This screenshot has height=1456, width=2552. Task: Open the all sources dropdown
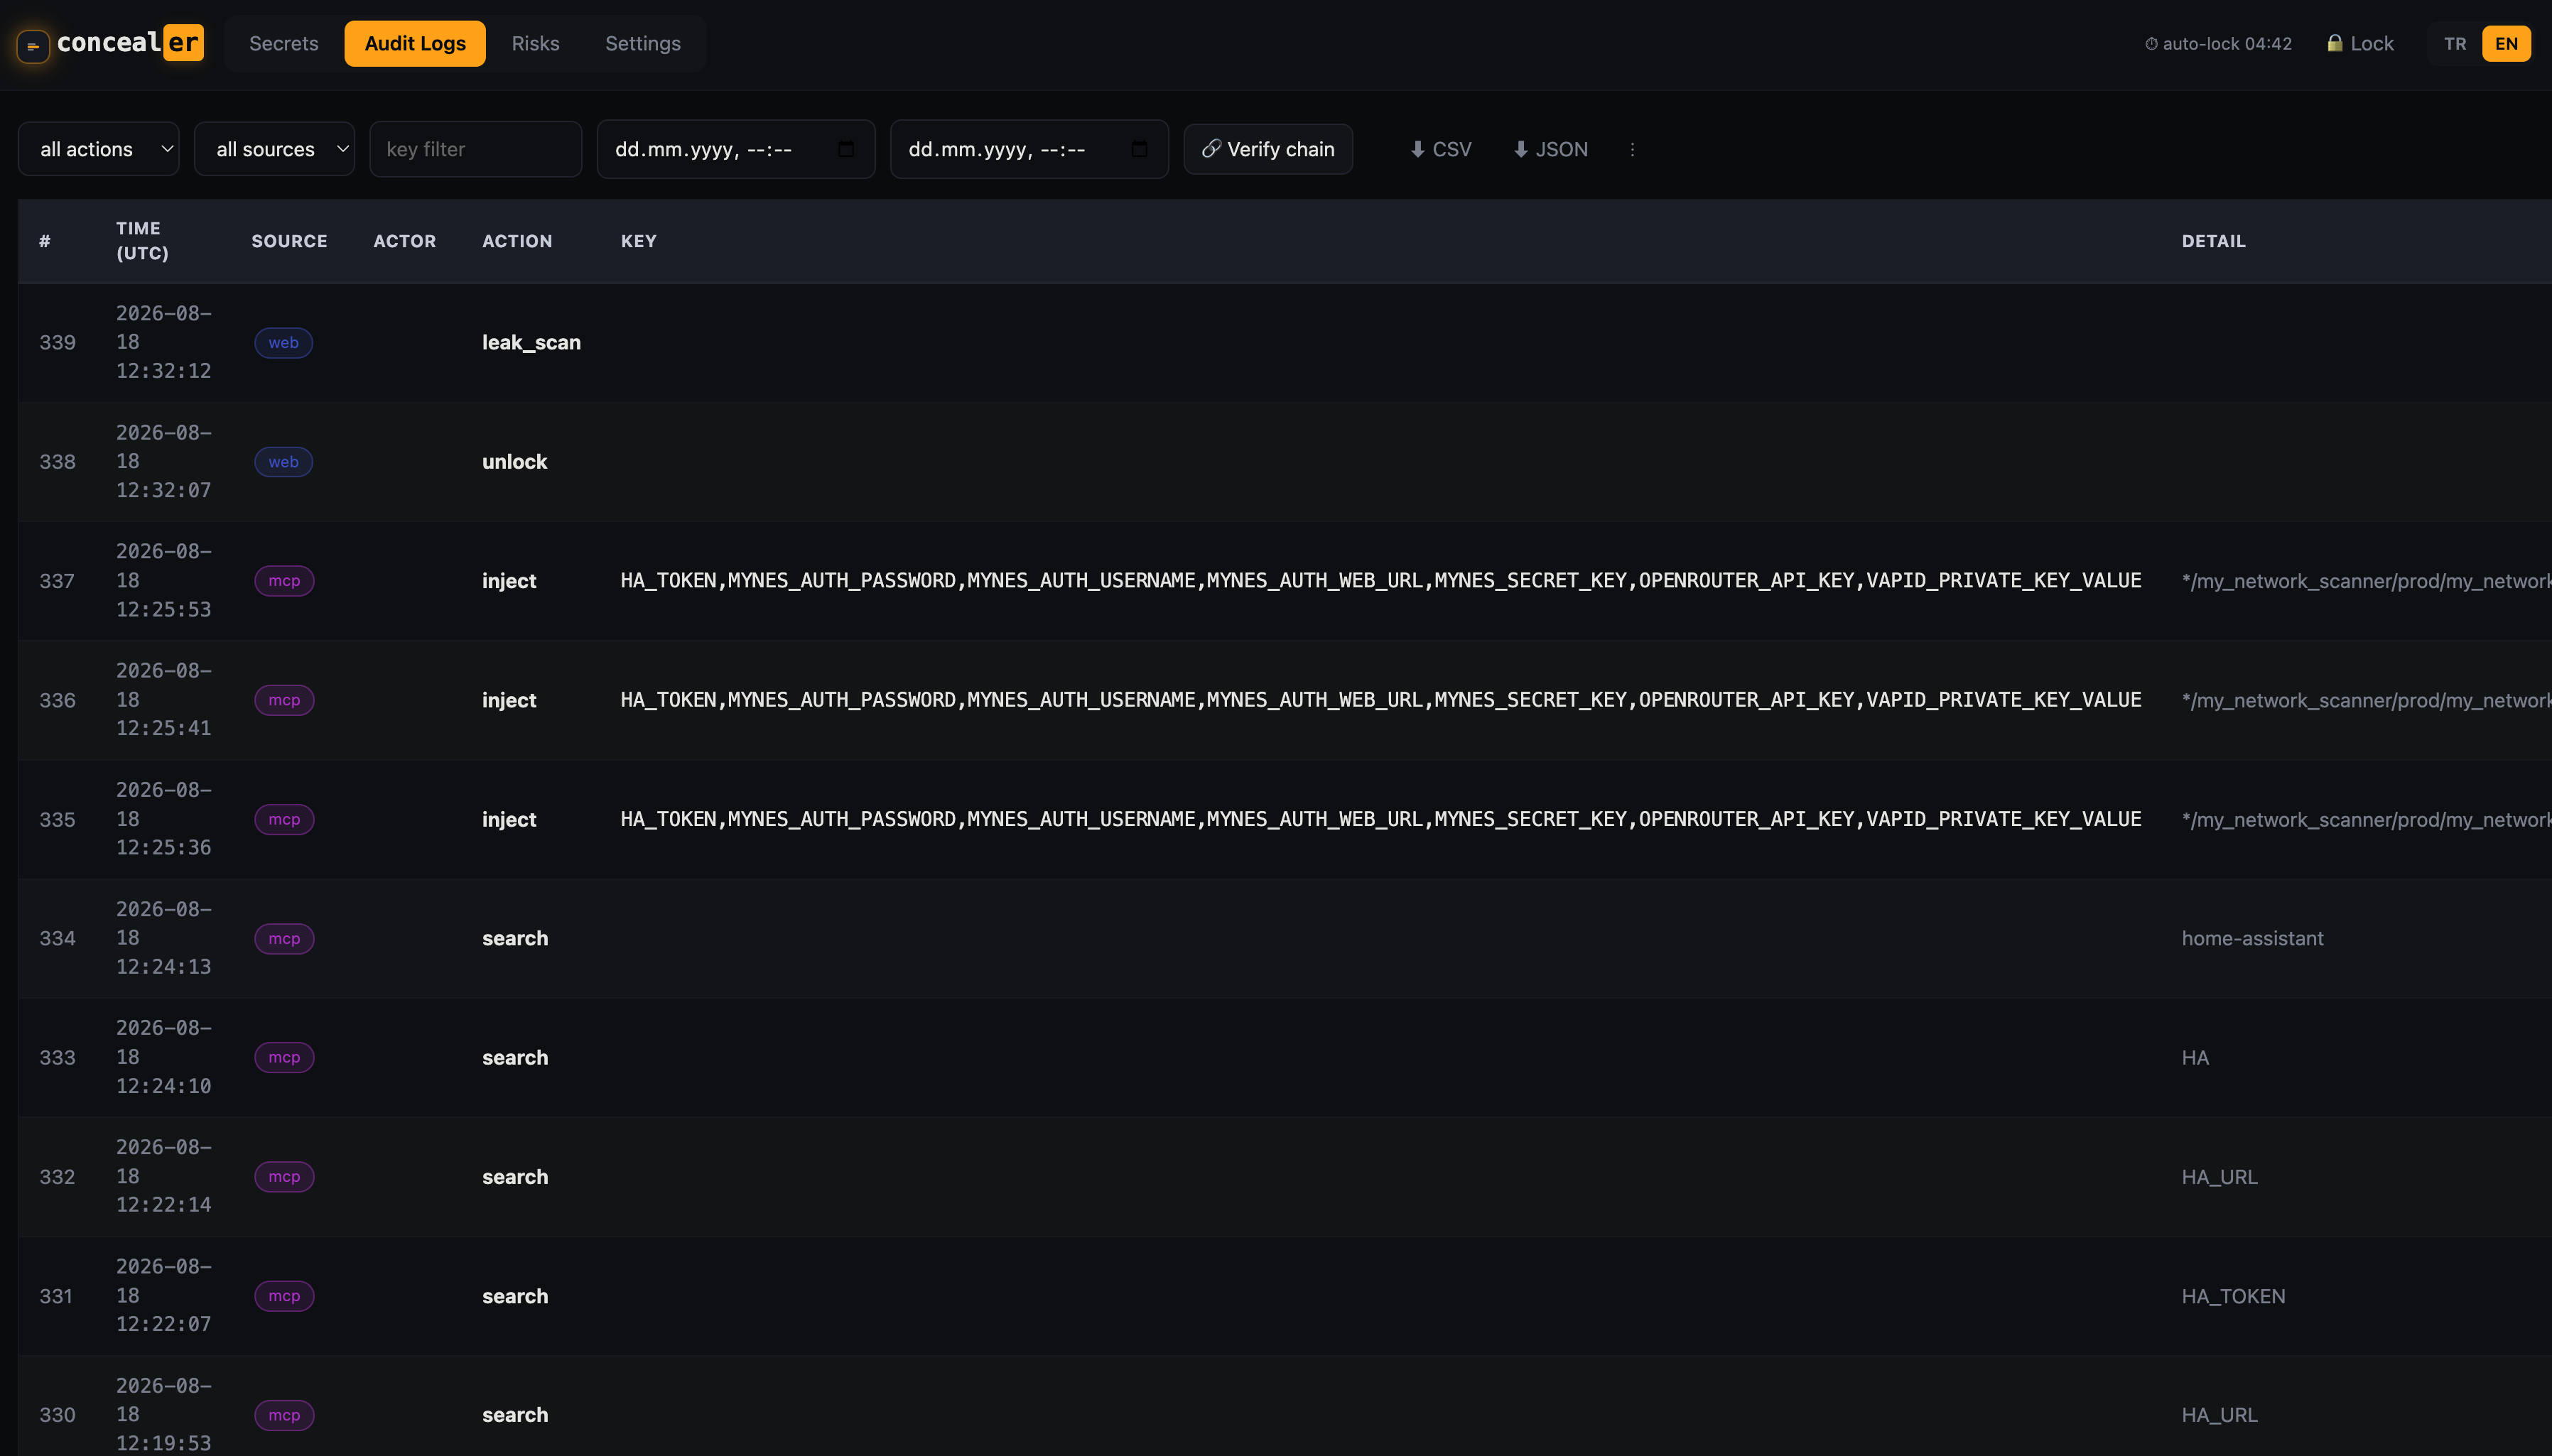(x=275, y=149)
